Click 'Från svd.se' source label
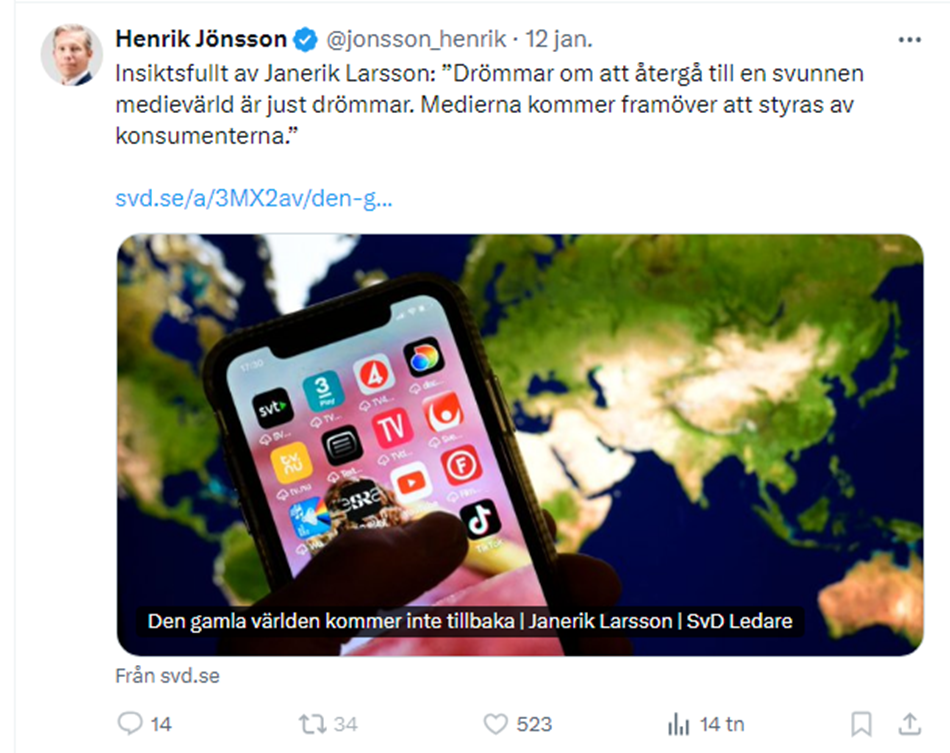The width and height of the screenshot is (950, 753). (x=167, y=675)
